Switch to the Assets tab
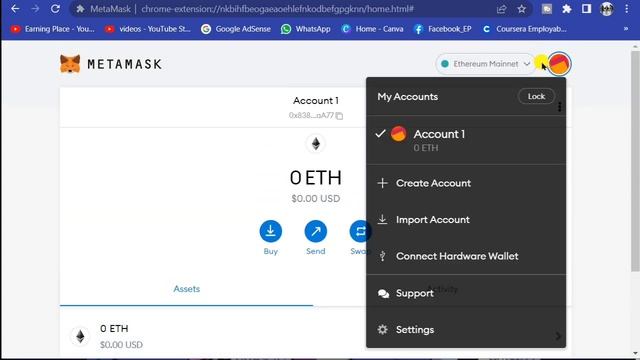Viewport: 640px width, 360px height. (x=187, y=289)
